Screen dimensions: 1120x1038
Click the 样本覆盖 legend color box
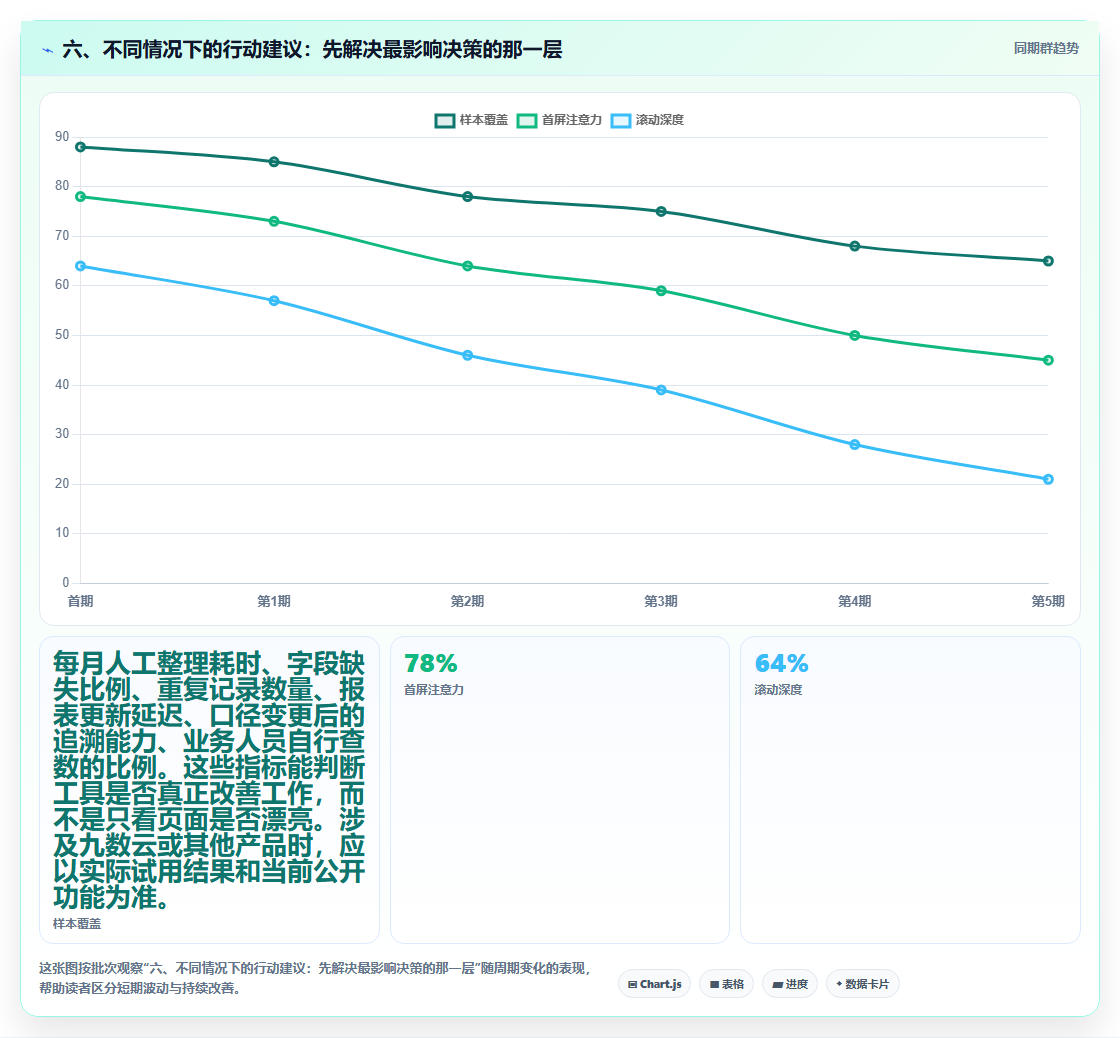point(445,121)
